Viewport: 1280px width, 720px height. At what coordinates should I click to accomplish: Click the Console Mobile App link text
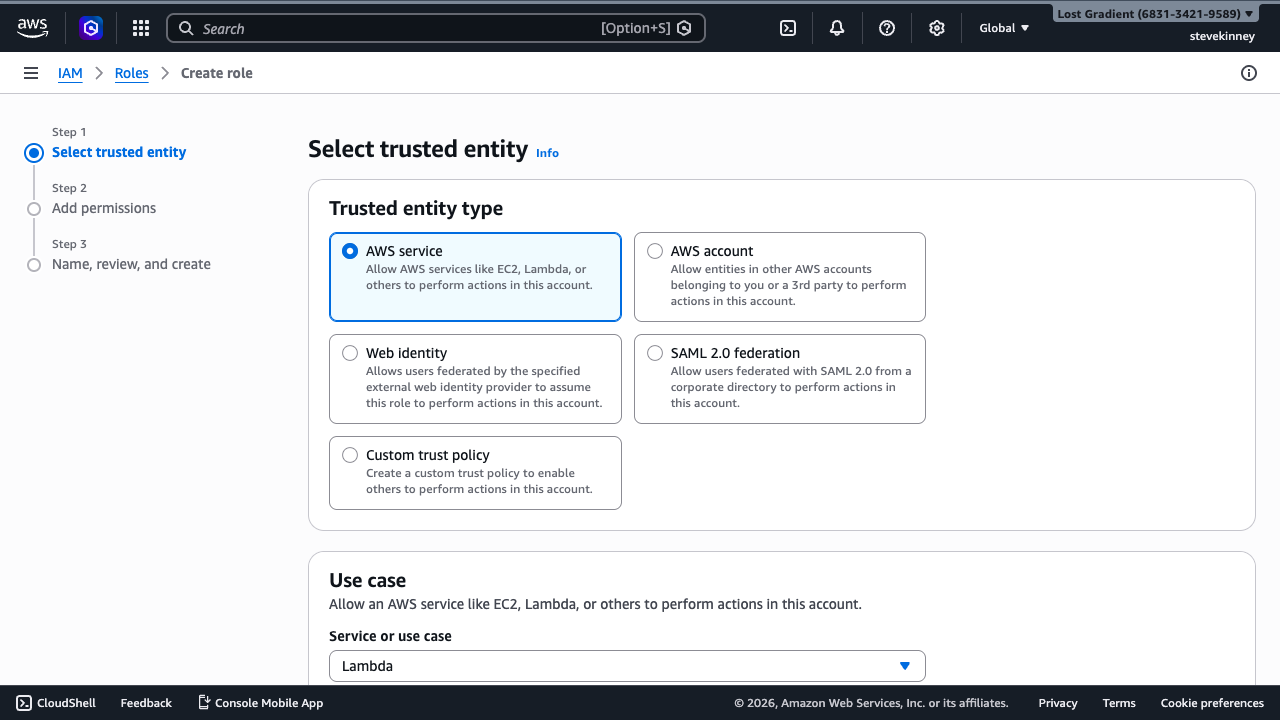[x=269, y=703]
